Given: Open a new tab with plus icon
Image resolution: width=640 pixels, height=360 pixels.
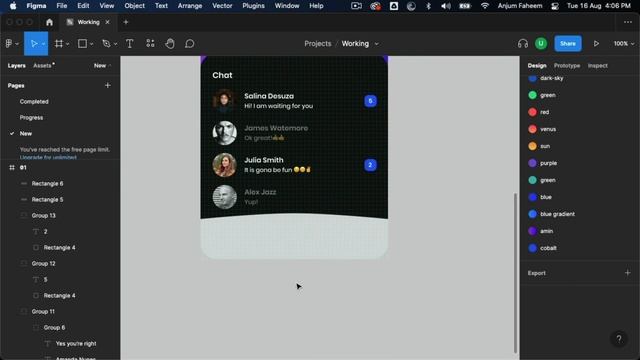Looking at the screenshot, I should [x=126, y=22].
